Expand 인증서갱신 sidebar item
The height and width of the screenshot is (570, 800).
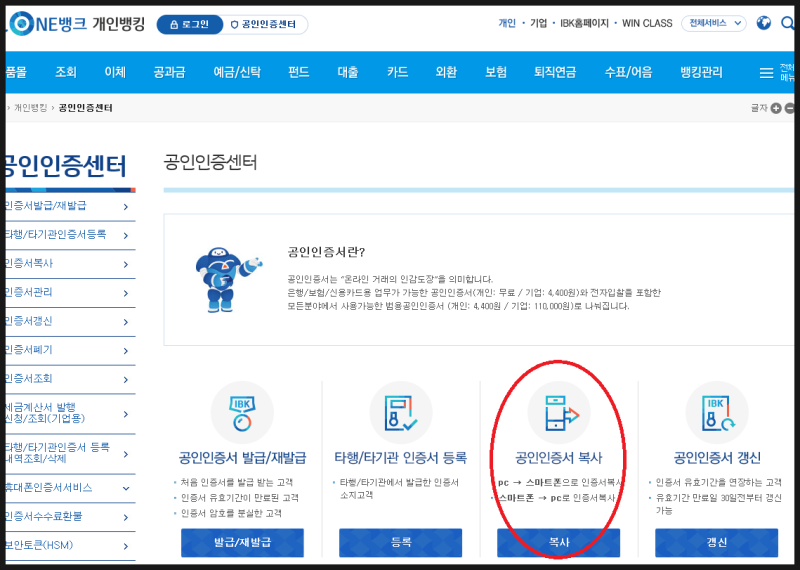pyautogui.click(x=68, y=321)
